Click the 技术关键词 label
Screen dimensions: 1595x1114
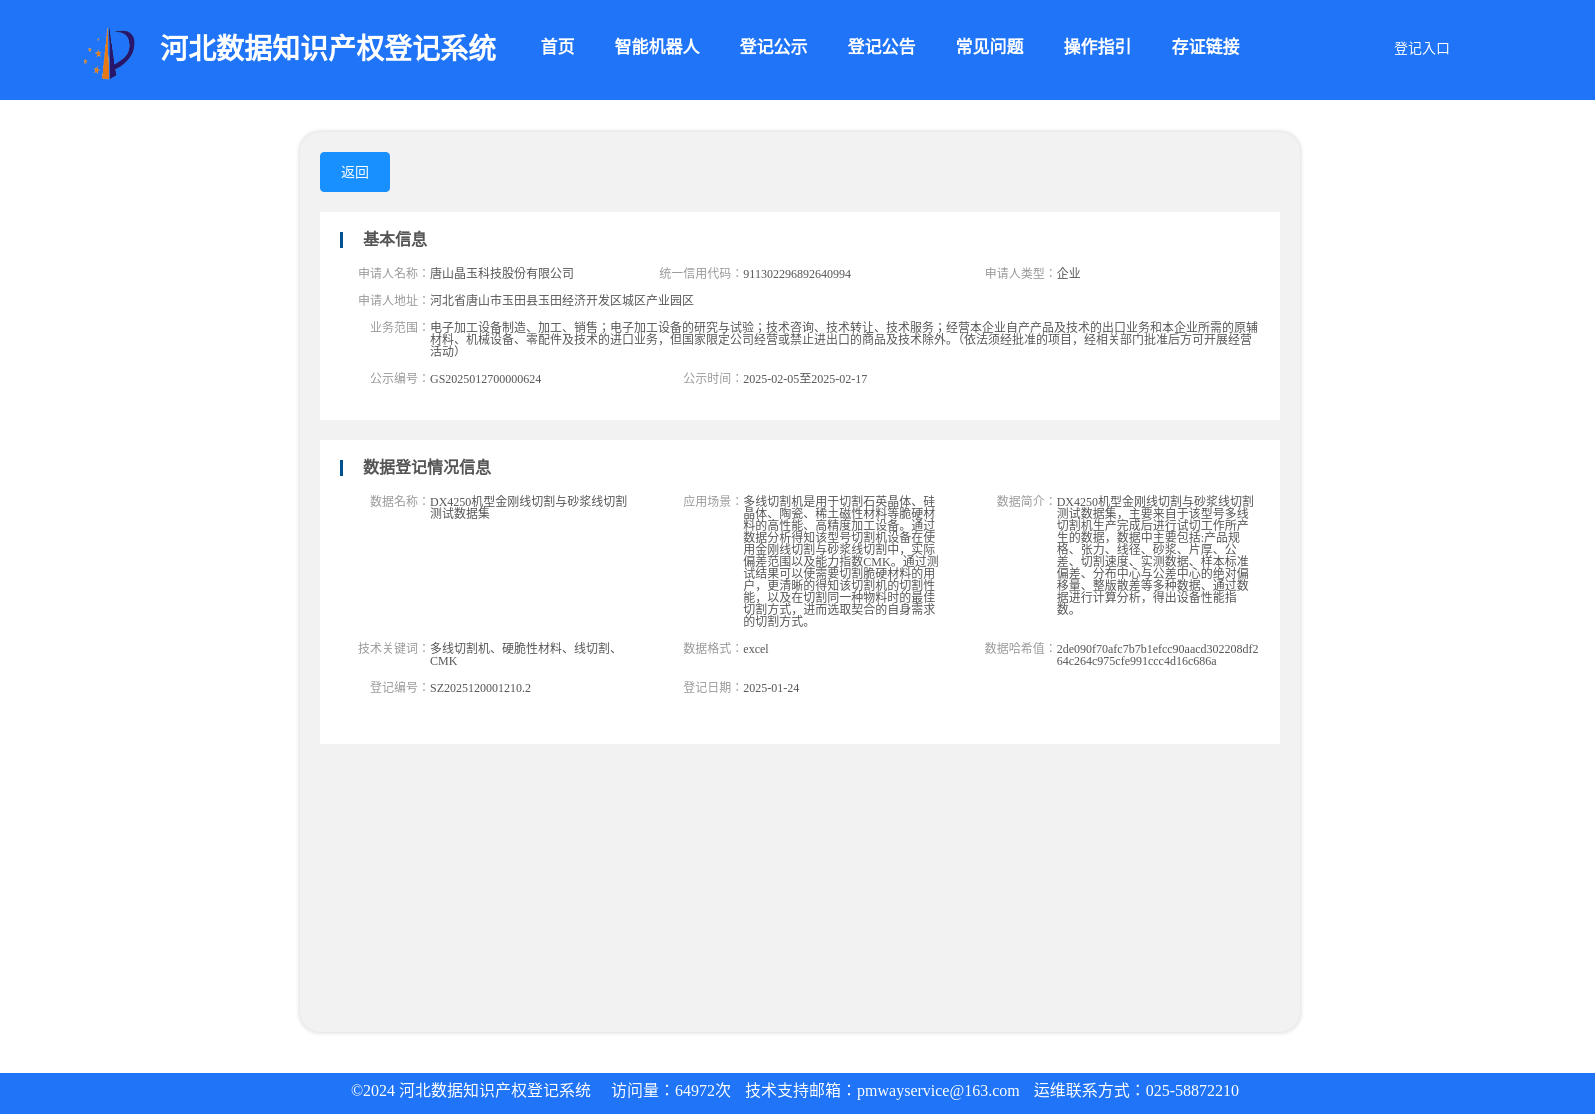click(392, 648)
